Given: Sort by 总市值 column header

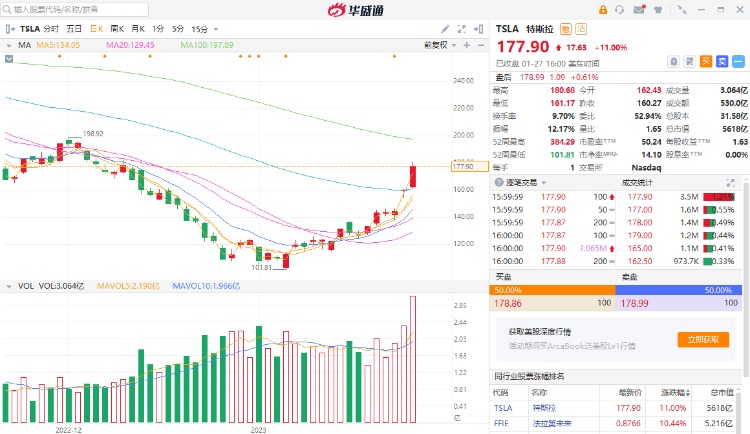Looking at the screenshot, I should pyautogui.click(x=722, y=392).
